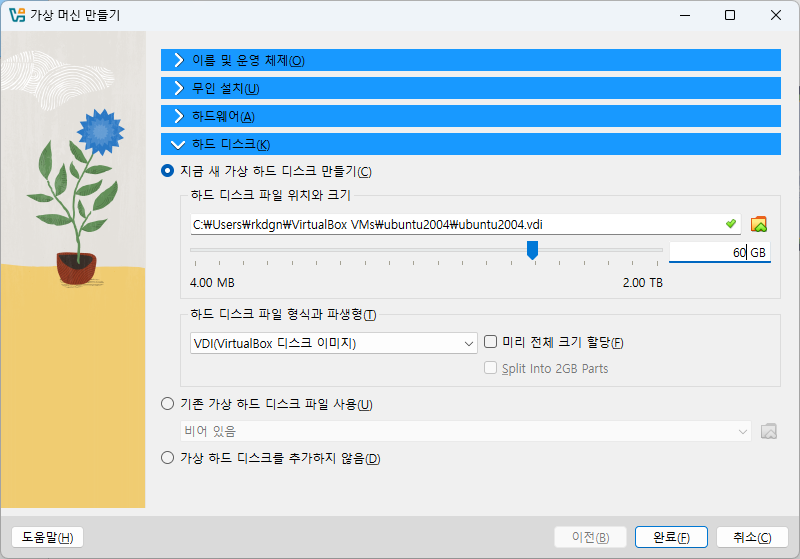The width and height of the screenshot is (800, 559).
Task: Open 비어 있음 existing disk dropdown
Action: pos(465,431)
